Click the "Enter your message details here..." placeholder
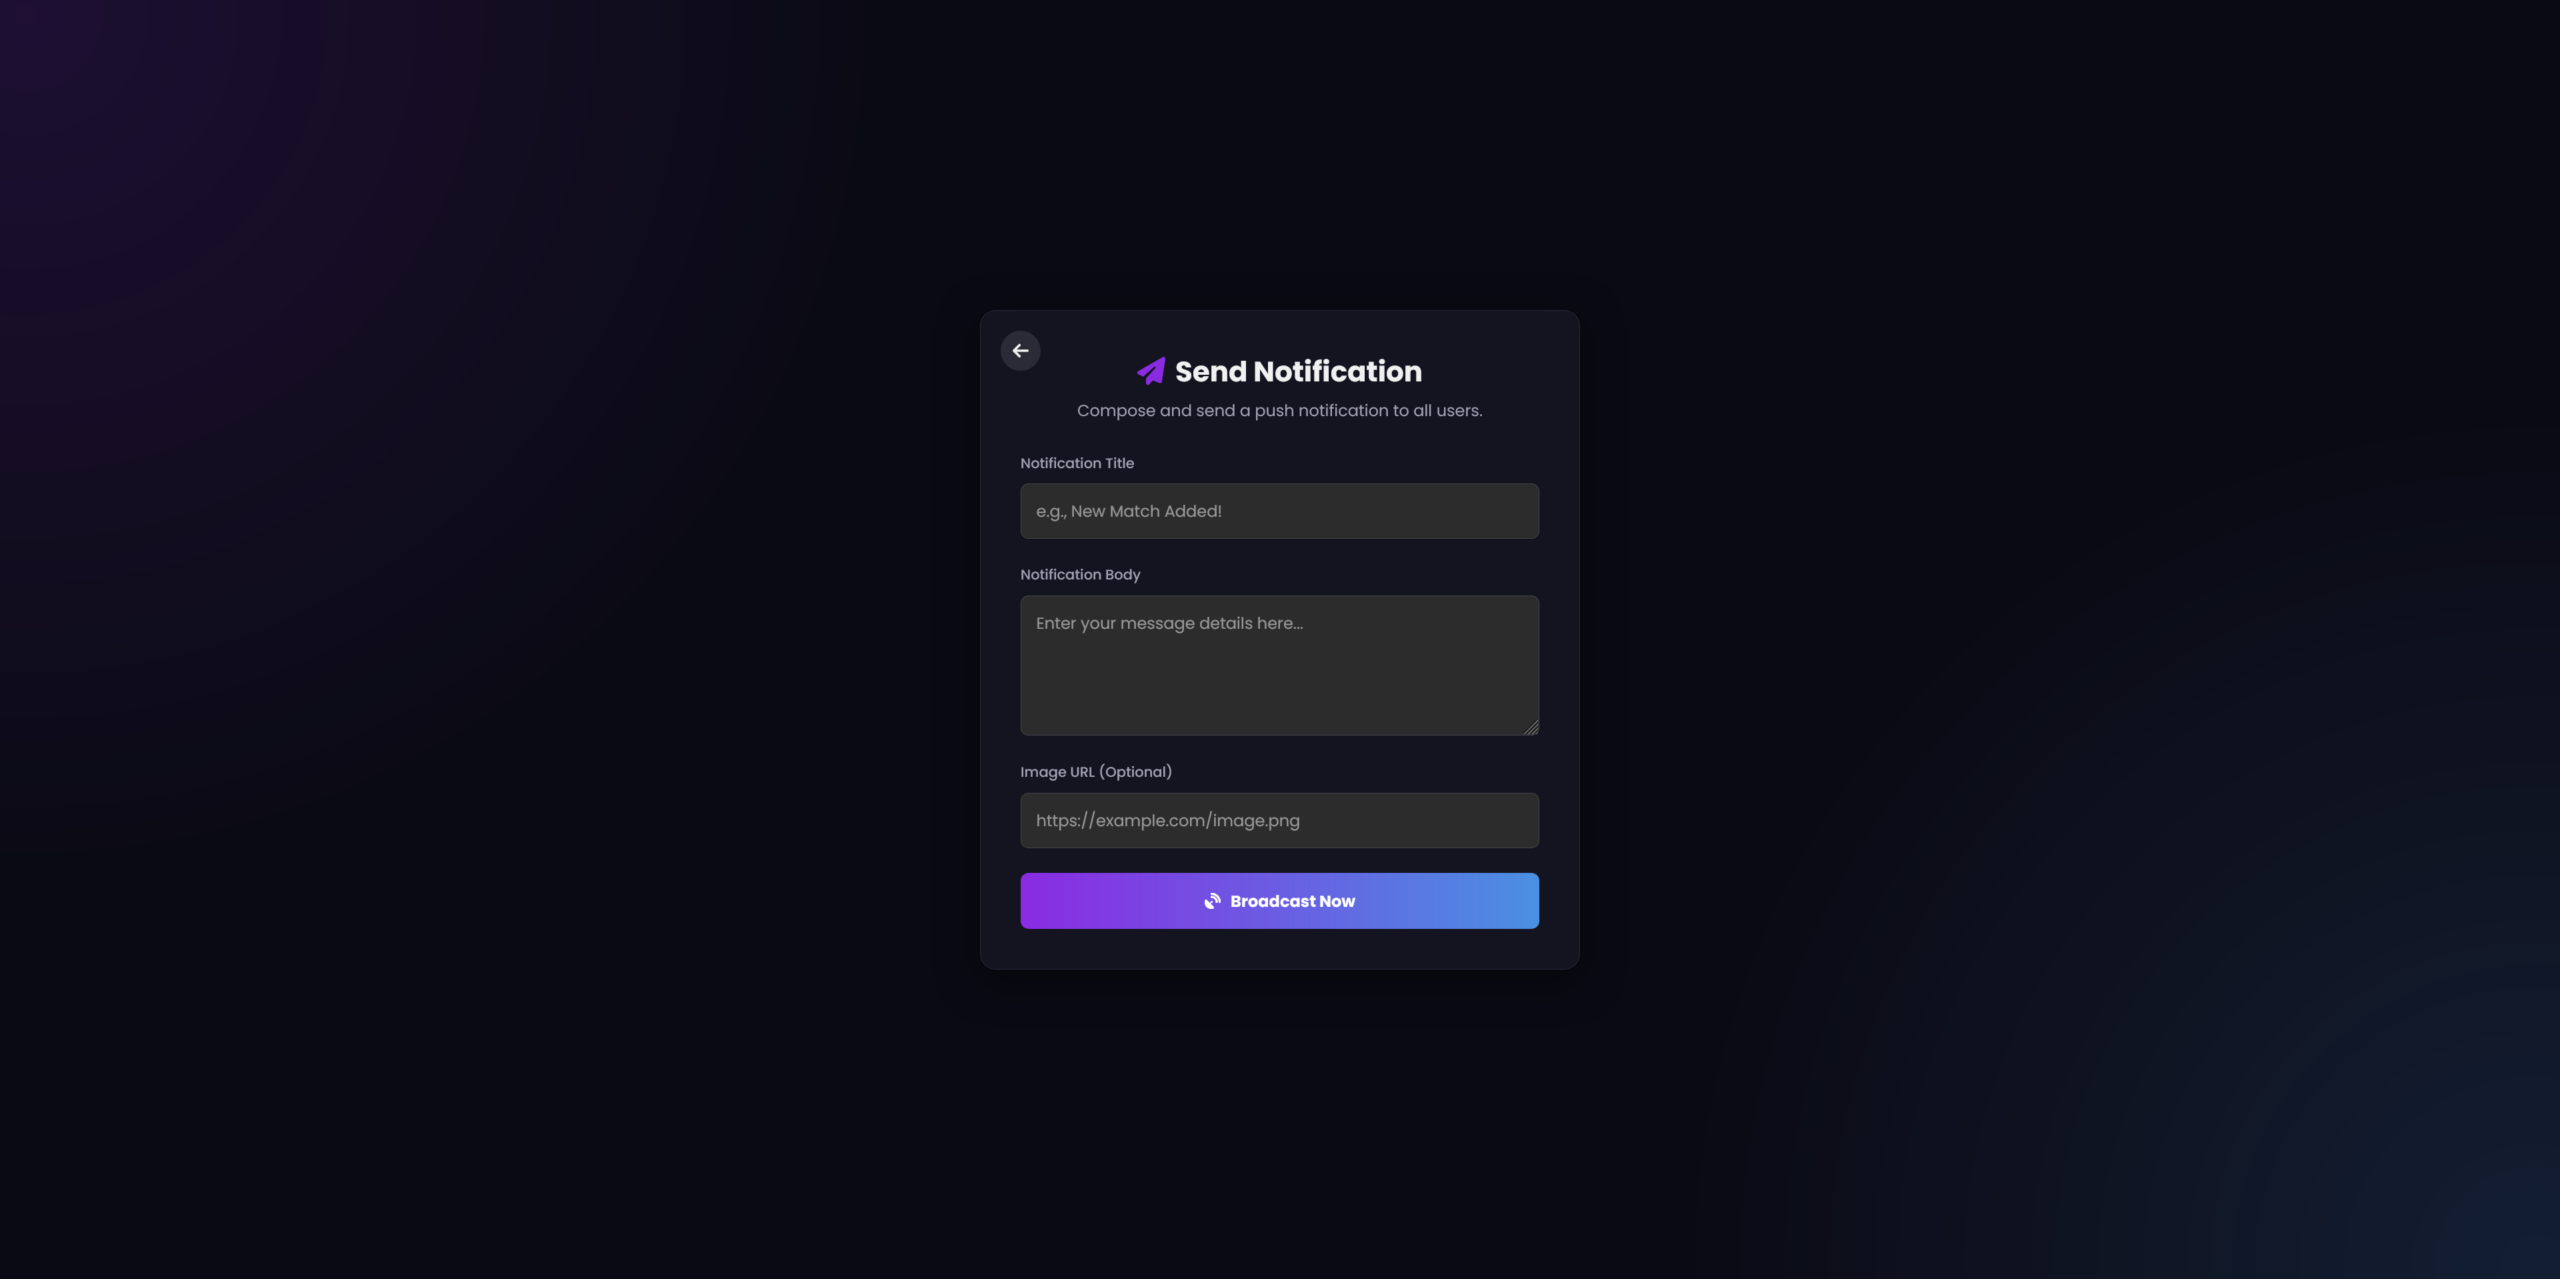This screenshot has height=1279, width=2560. coord(1168,623)
